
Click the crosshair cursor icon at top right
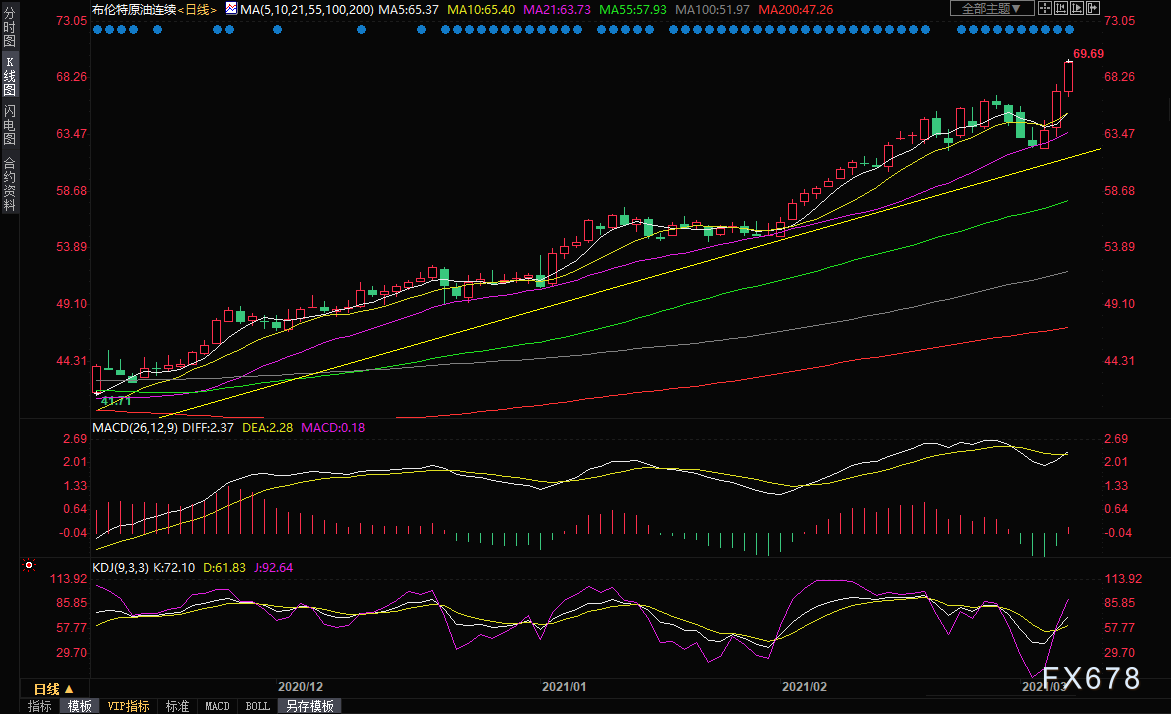click(x=1044, y=9)
